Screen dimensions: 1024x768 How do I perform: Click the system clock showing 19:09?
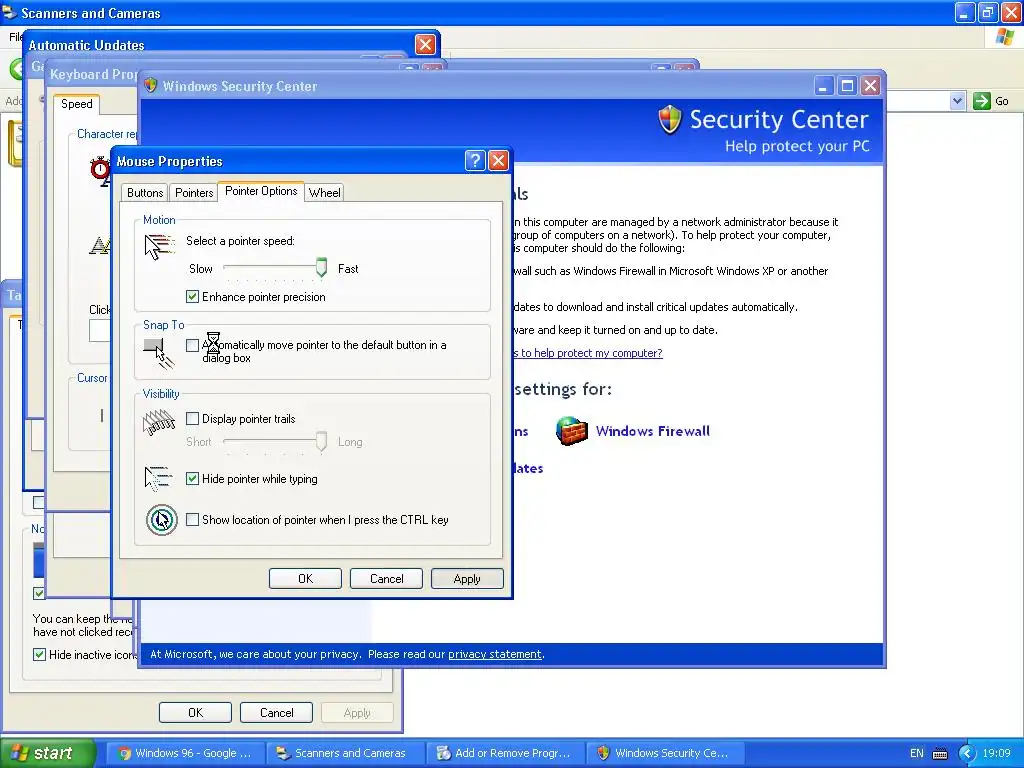[x=997, y=753]
